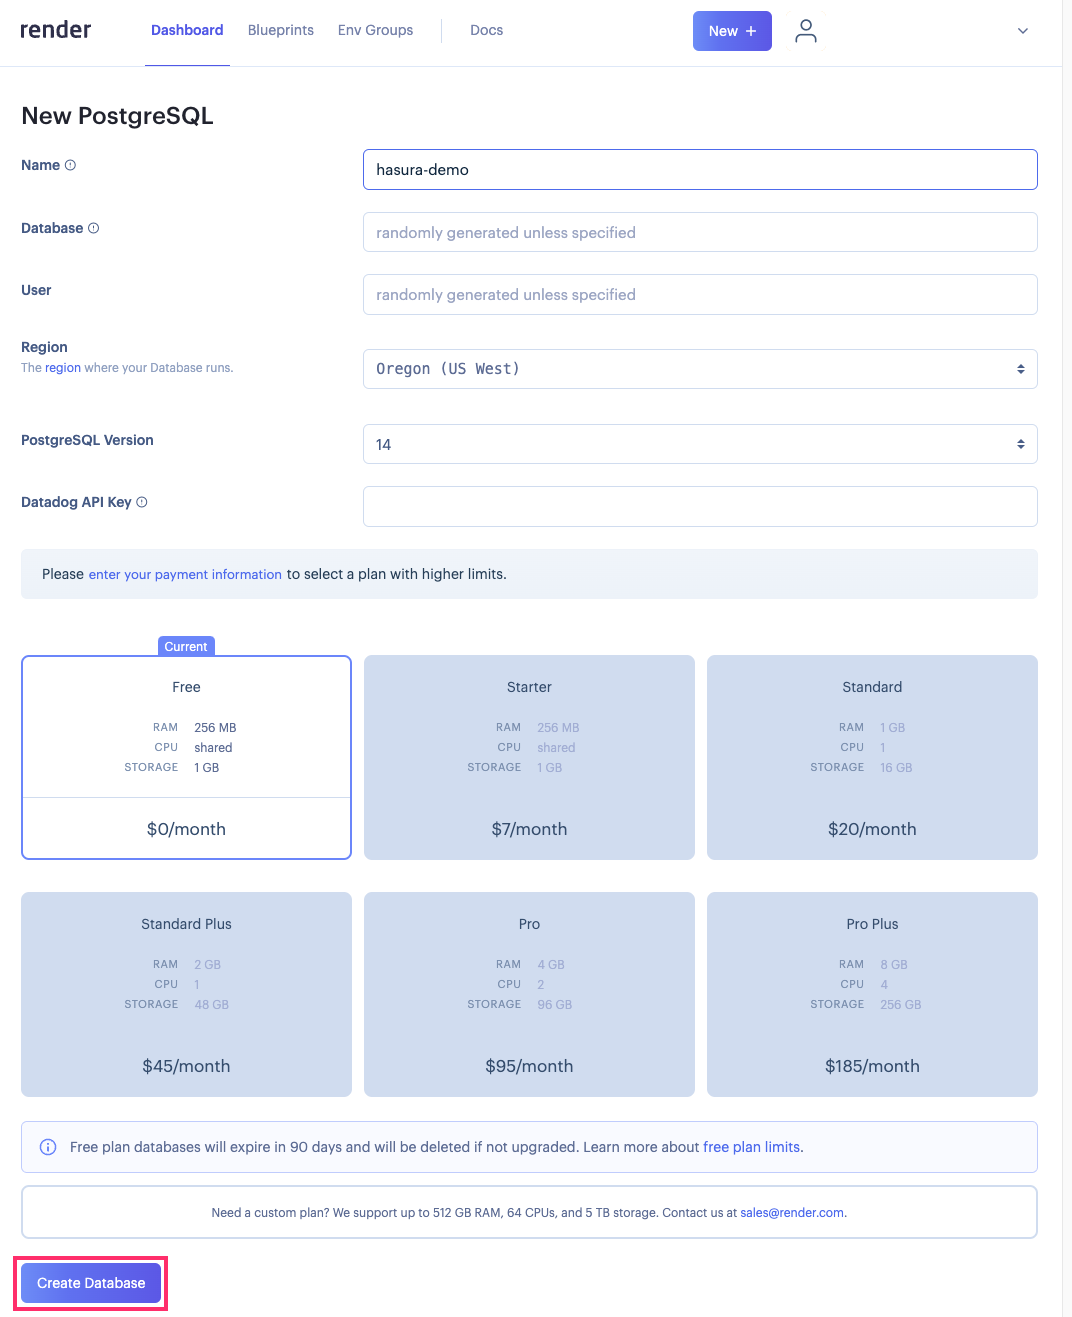The width and height of the screenshot is (1072, 1317).
Task: Open the free plan limits link
Action: coord(750,1146)
